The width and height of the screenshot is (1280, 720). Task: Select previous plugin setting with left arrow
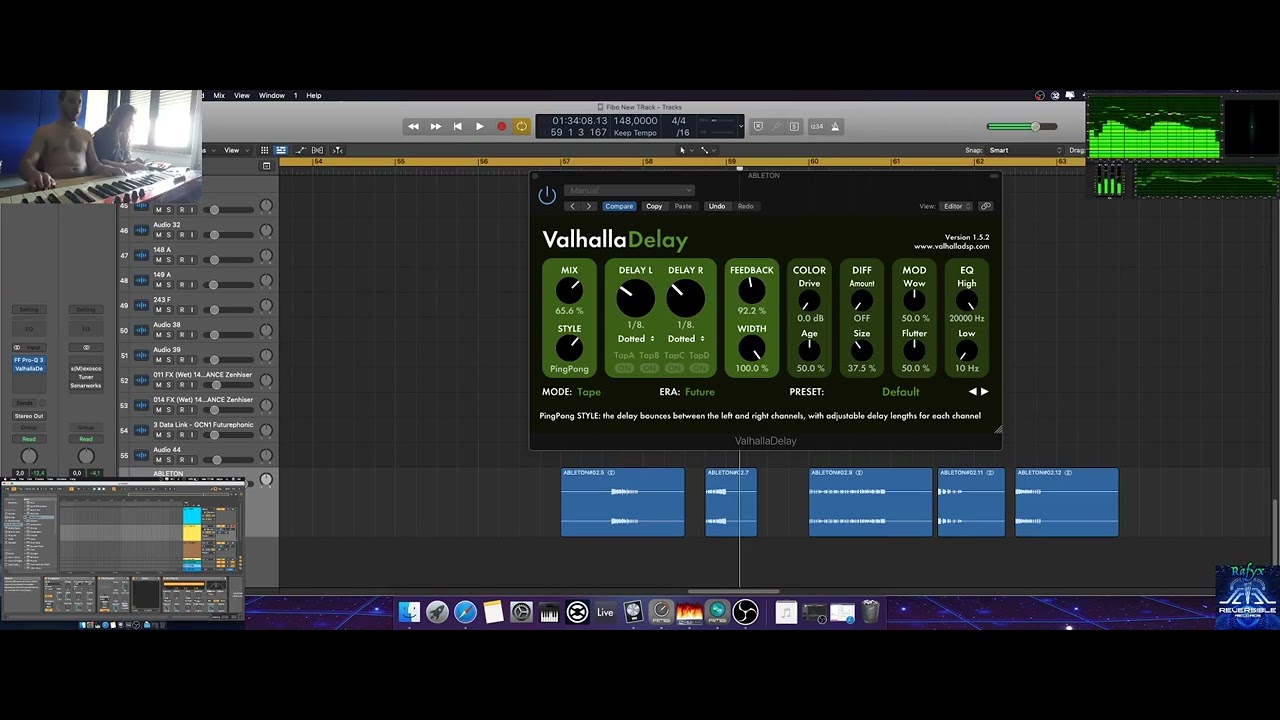click(x=572, y=206)
